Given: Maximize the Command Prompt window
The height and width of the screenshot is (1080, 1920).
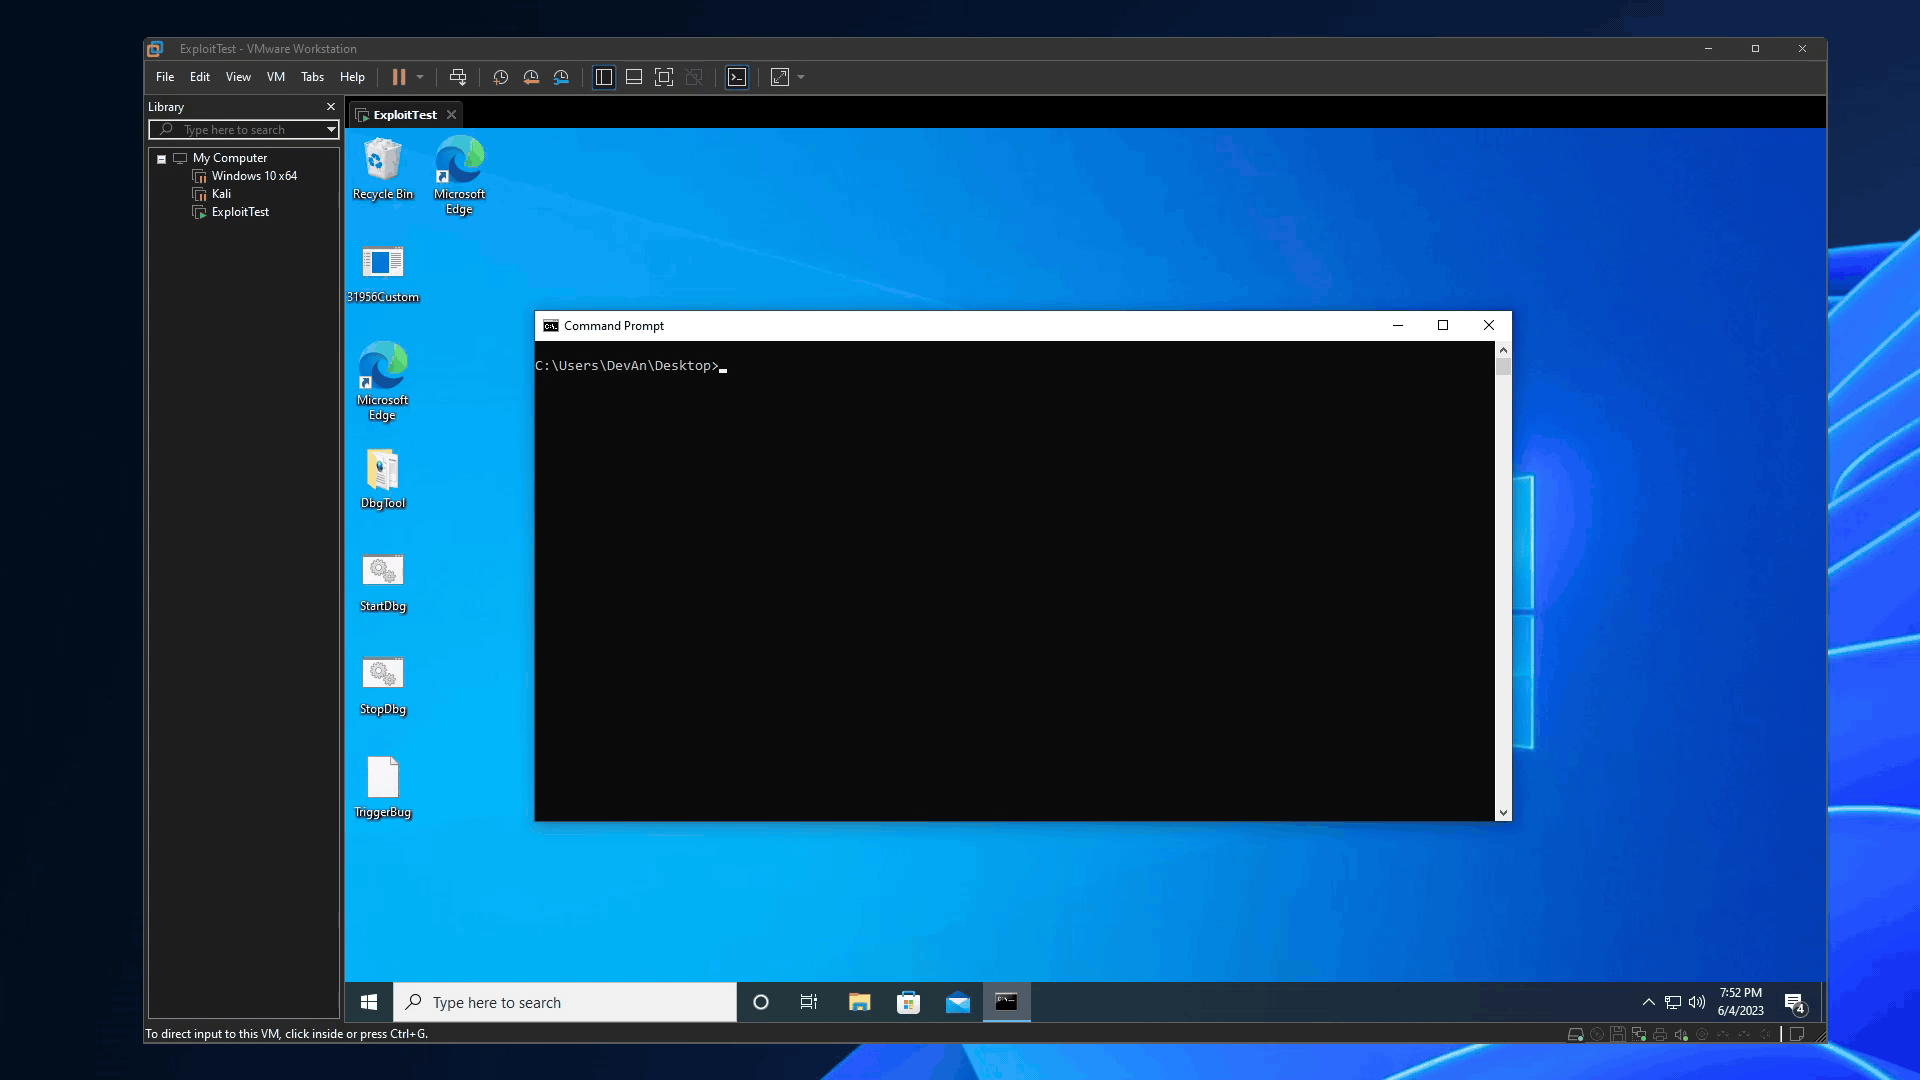Looking at the screenshot, I should coord(1443,325).
